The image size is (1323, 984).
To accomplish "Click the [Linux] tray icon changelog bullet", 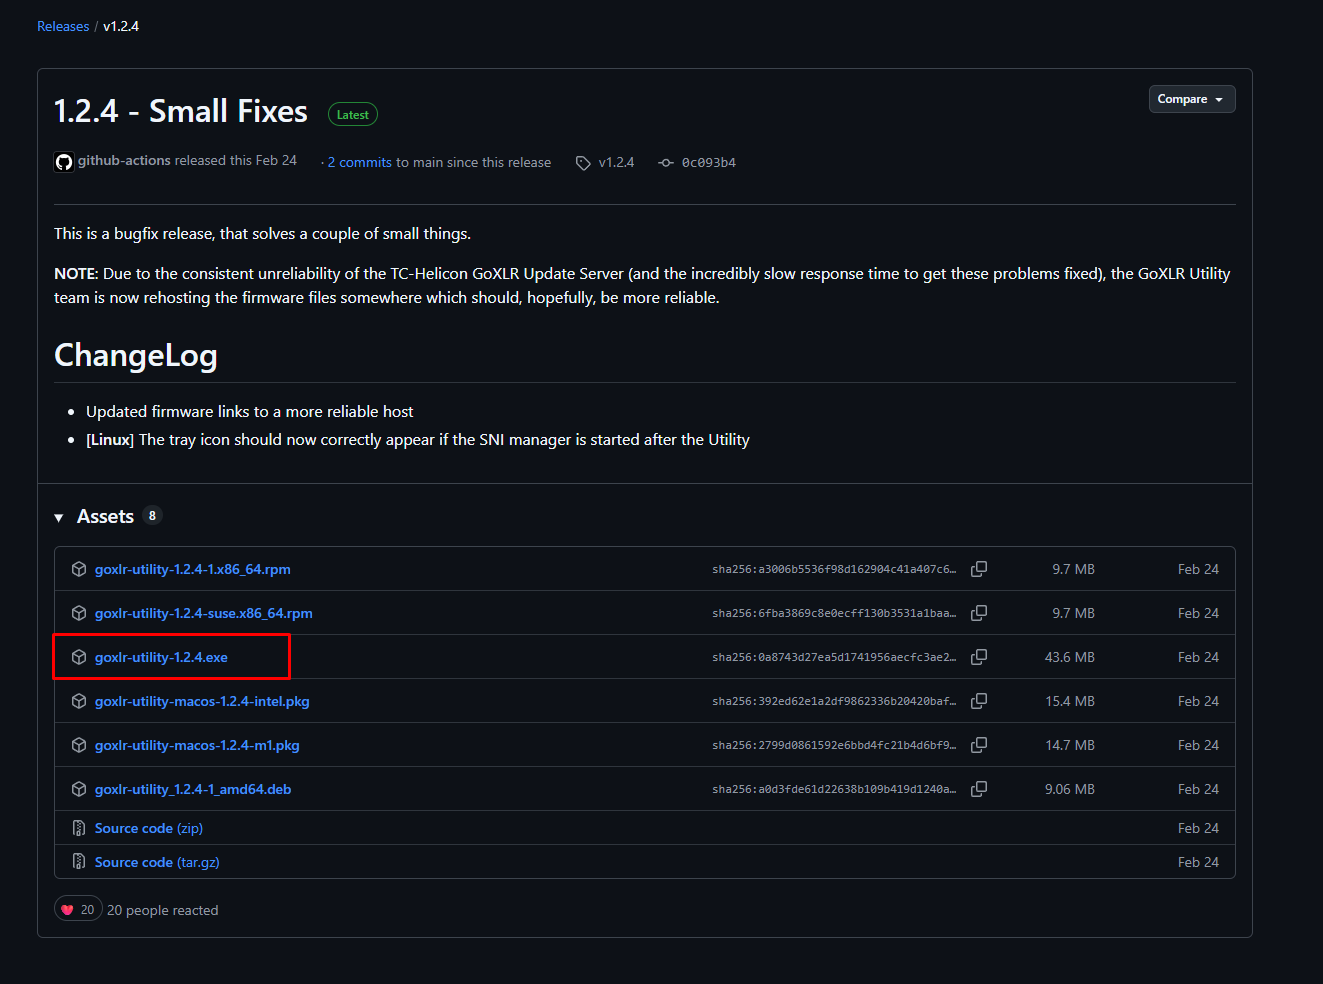I will (418, 439).
